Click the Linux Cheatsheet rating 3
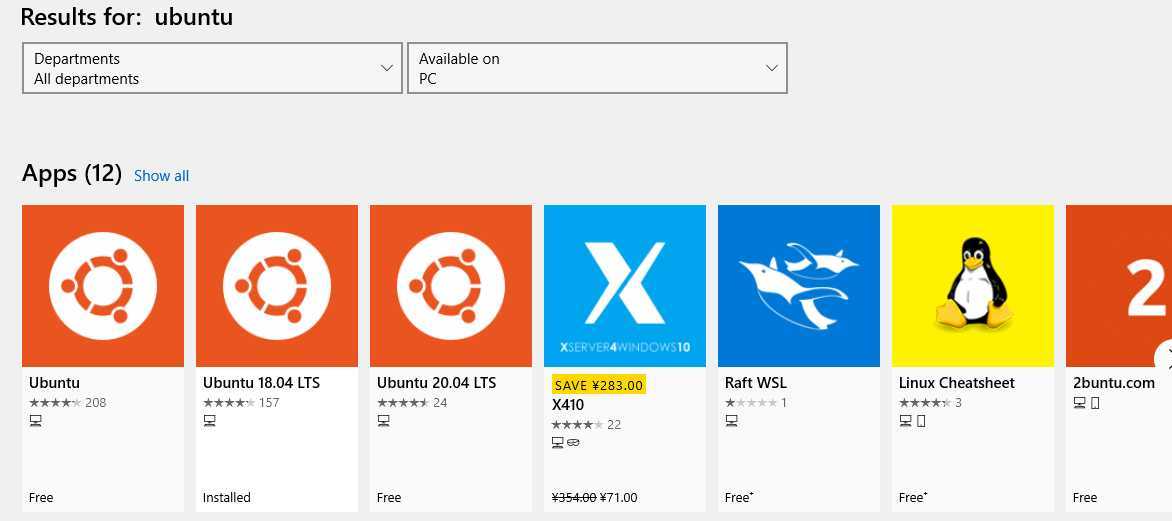Viewport: 1172px width, 521px height. pos(930,403)
